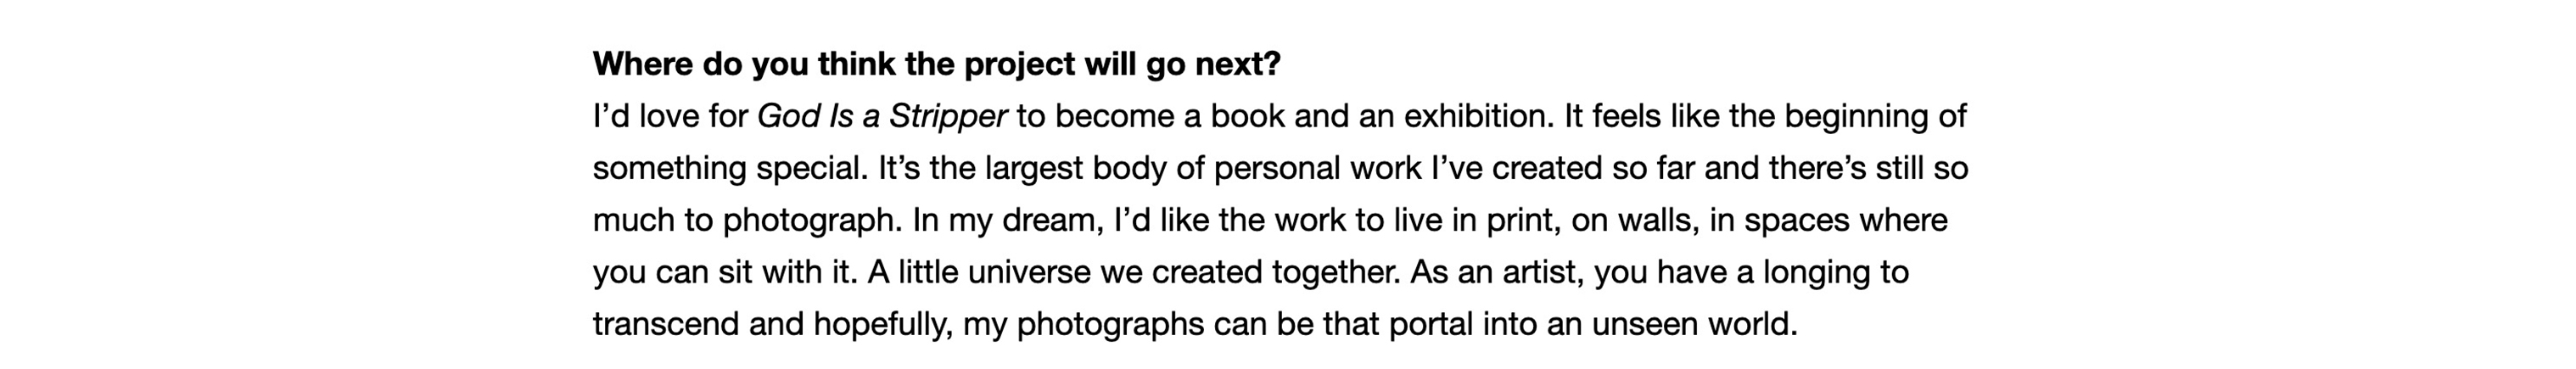
Task: Click the italic title God Is a Stripper
Action: pyautogui.click(x=881, y=116)
